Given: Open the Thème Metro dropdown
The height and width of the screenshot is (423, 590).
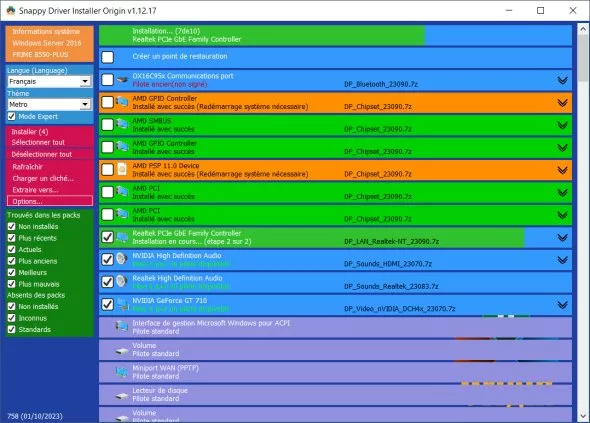Looking at the screenshot, I should (x=49, y=104).
